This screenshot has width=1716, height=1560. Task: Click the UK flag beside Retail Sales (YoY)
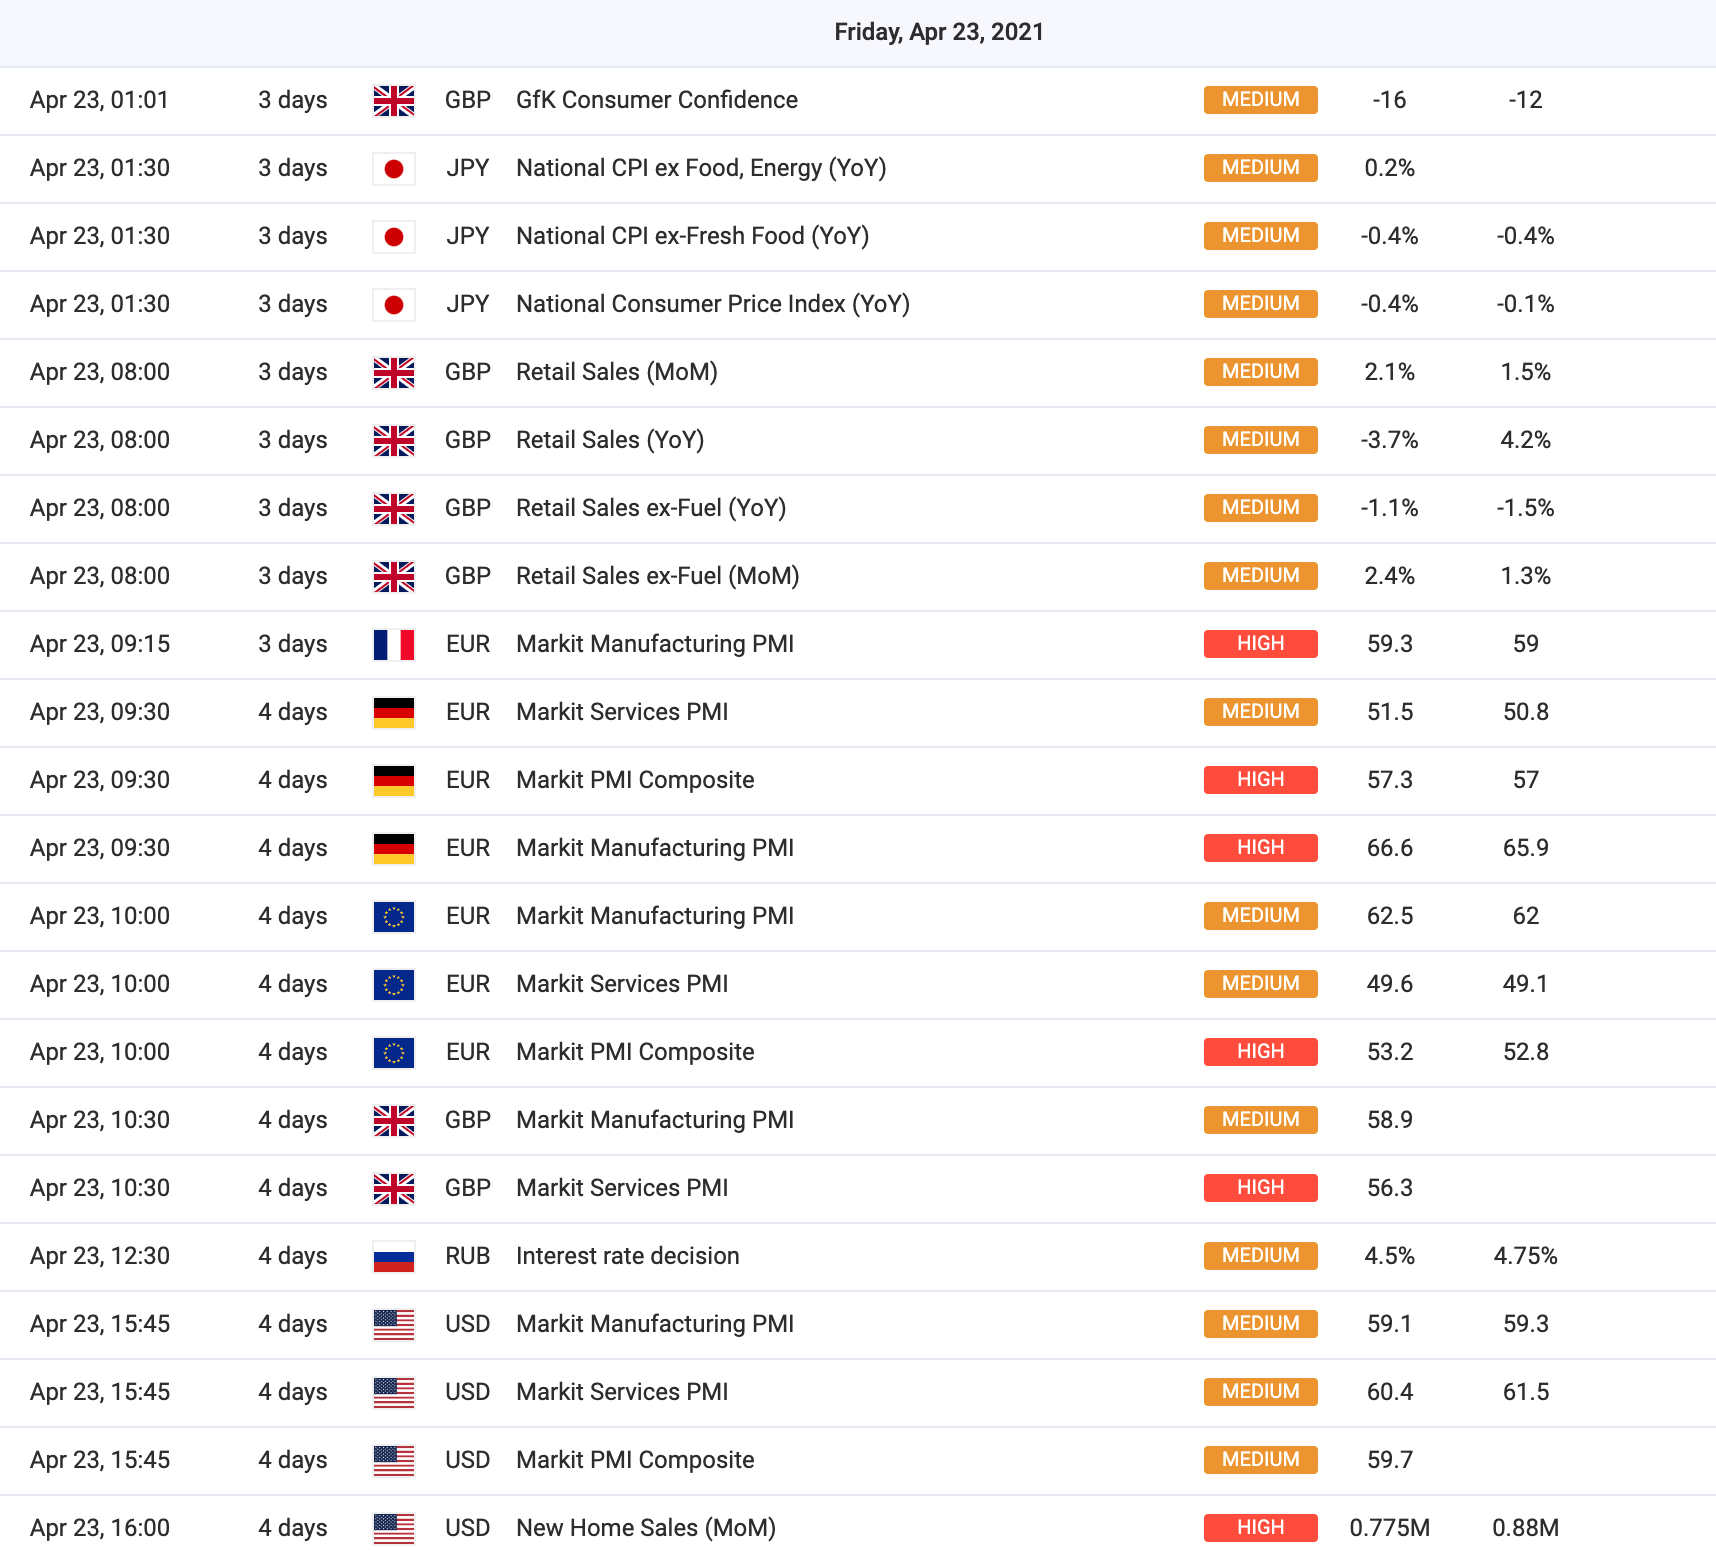394,440
